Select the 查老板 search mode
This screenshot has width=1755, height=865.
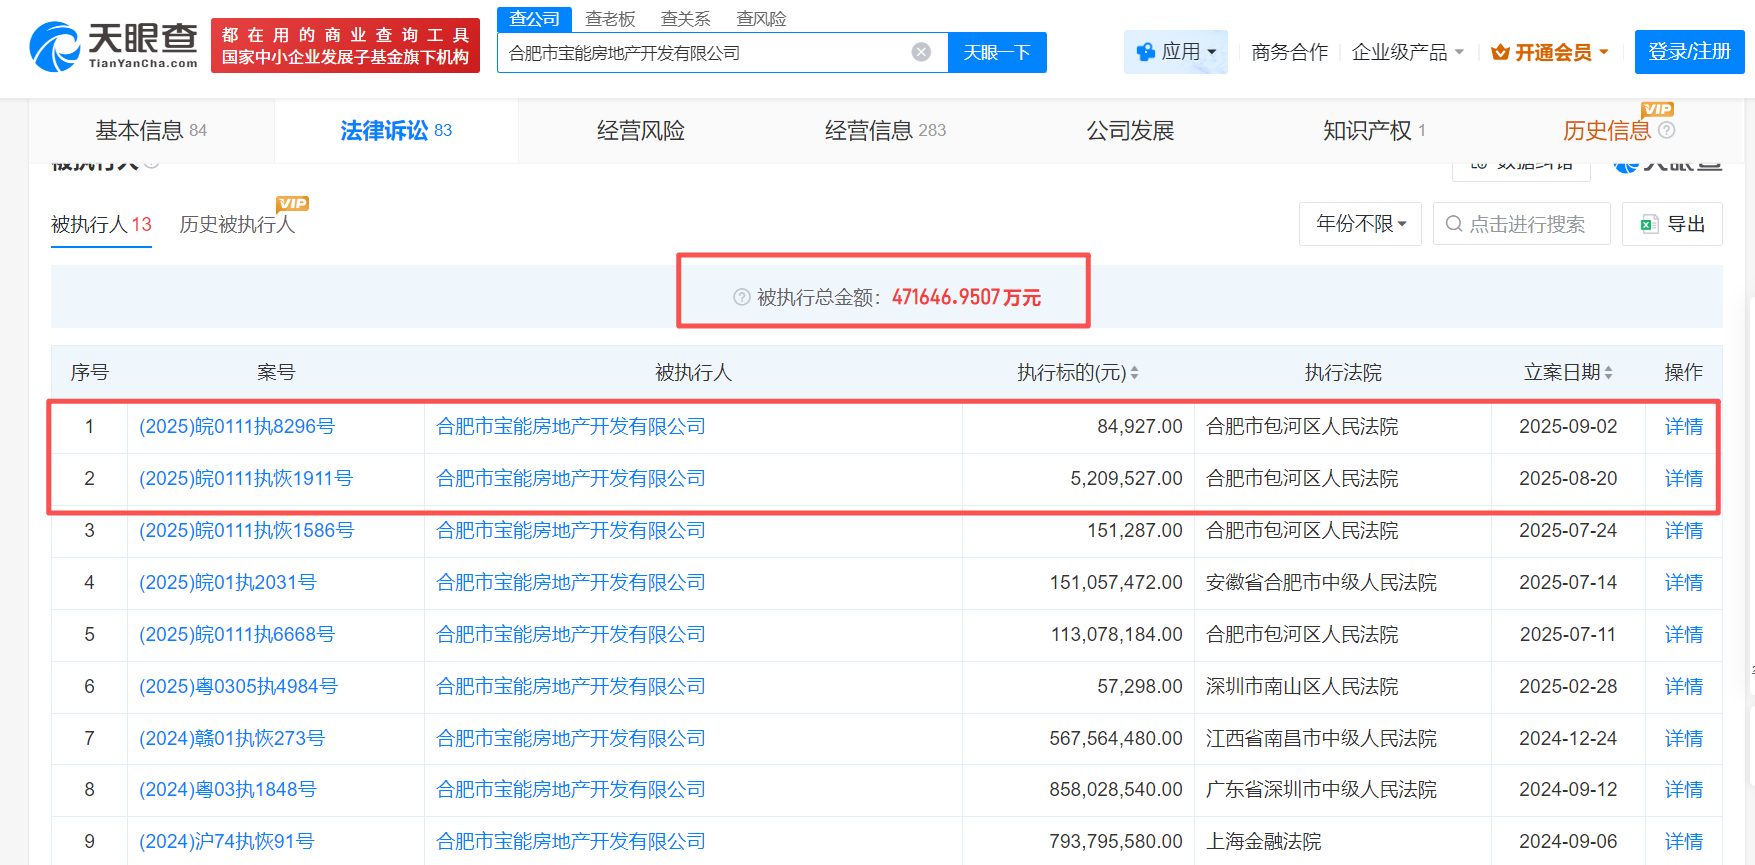[x=610, y=19]
